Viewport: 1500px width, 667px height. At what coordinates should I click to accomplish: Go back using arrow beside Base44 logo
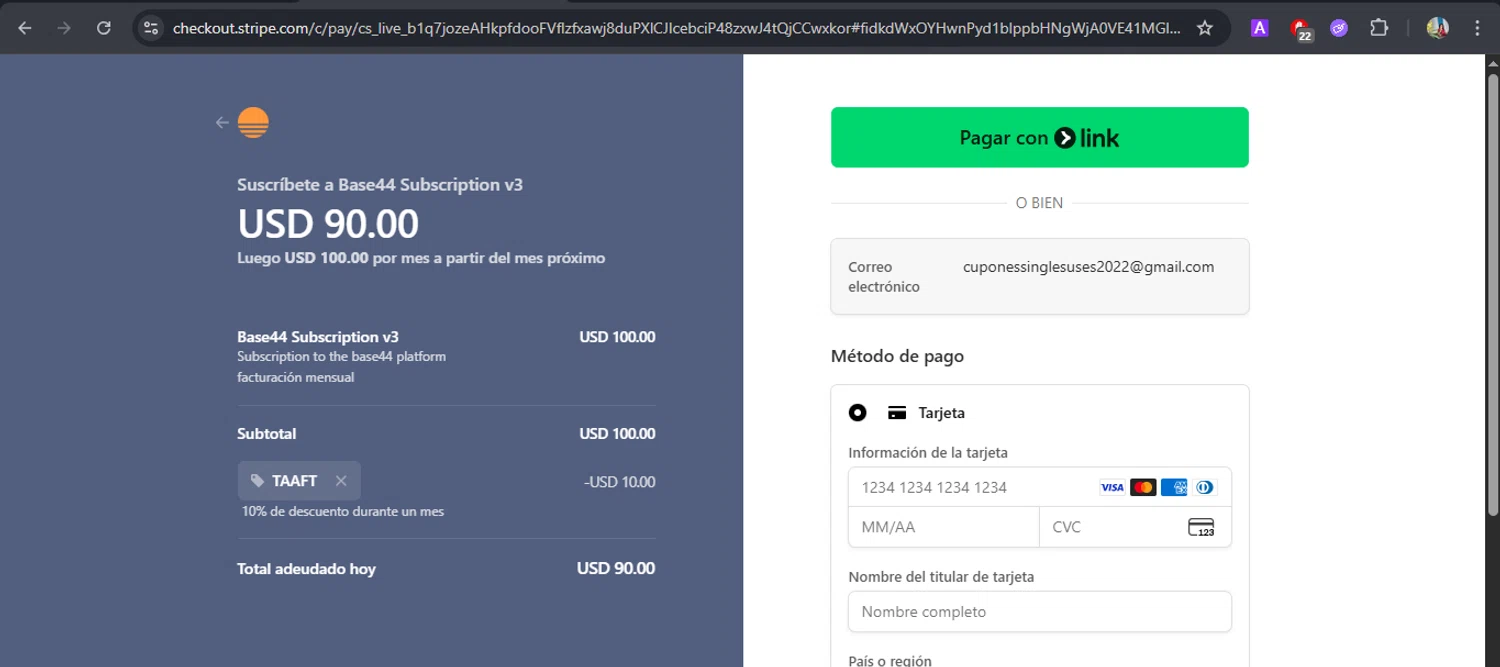coord(222,123)
